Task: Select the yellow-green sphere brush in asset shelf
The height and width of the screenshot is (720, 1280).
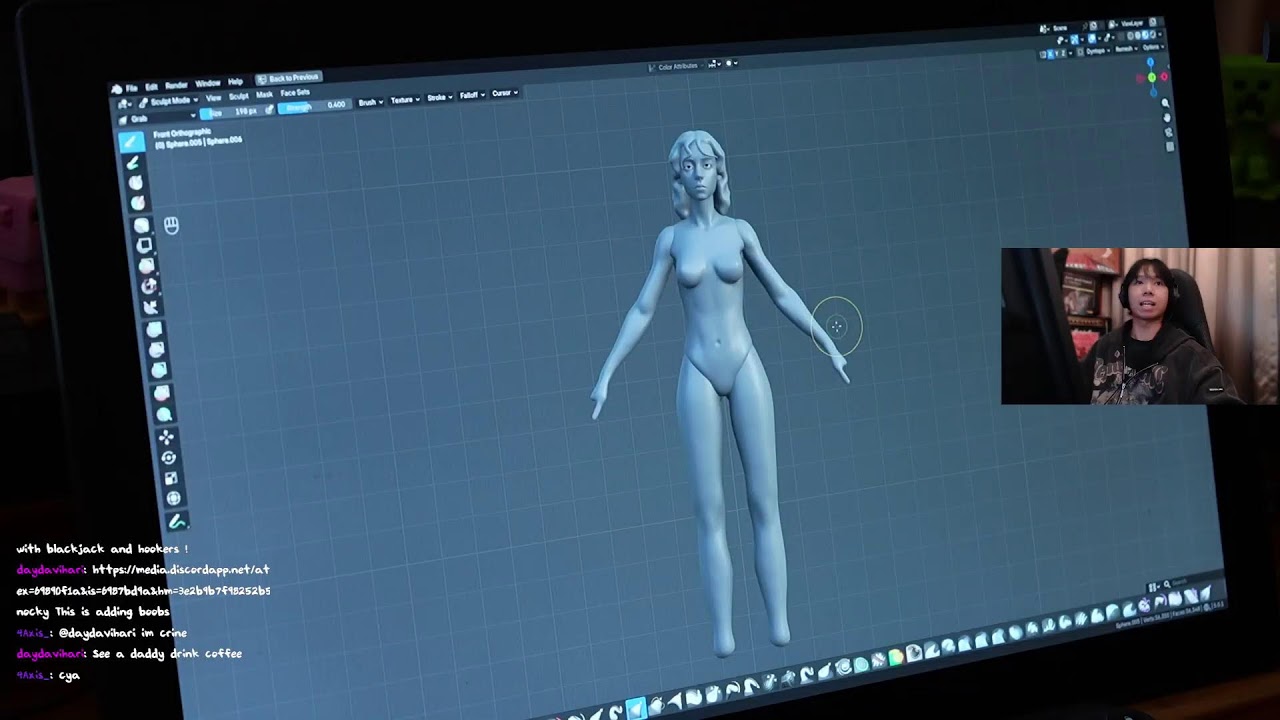Action: tap(895, 657)
